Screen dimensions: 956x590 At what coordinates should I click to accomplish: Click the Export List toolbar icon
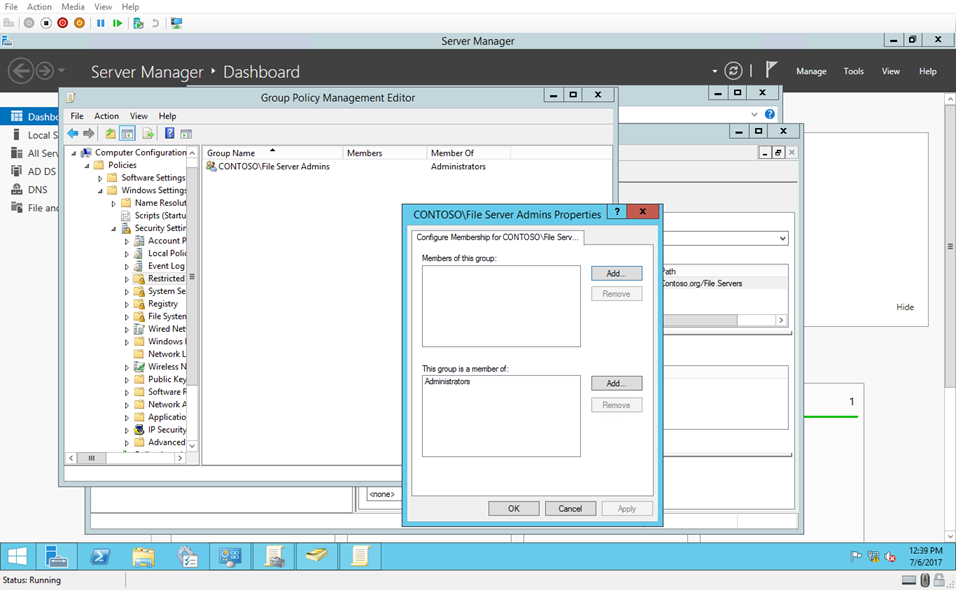point(148,133)
